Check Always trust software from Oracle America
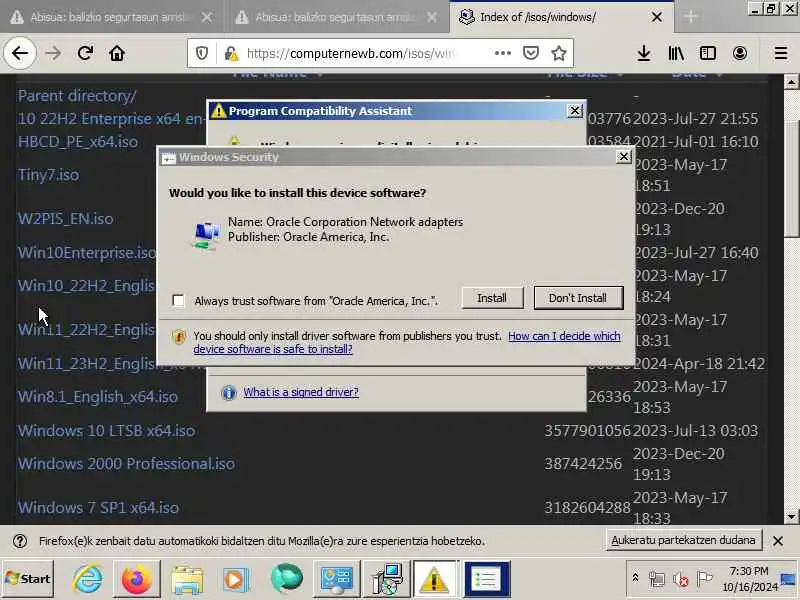The image size is (800, 600). coord(178,301)
